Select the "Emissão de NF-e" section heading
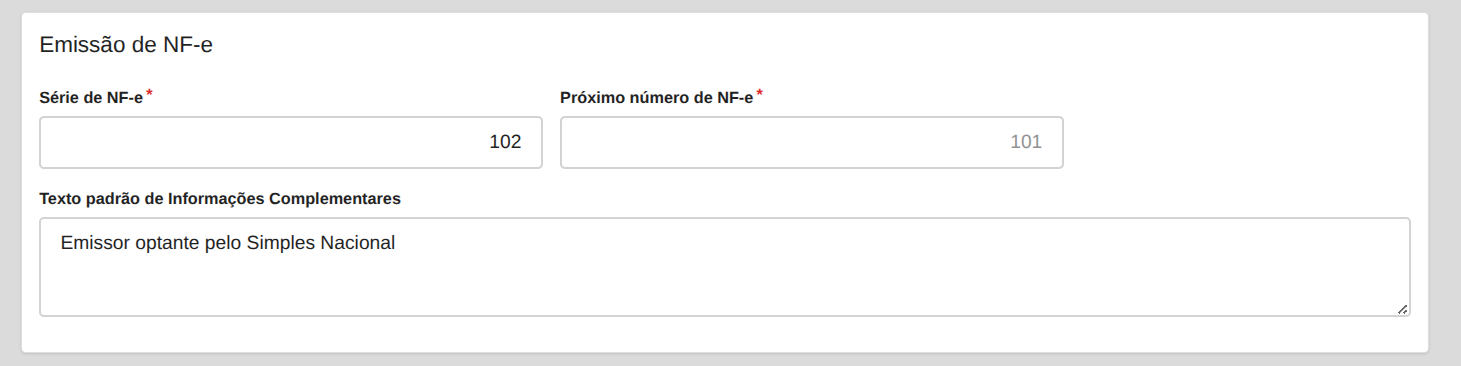Viewport: 1461px width, 366px height. tap(126, 45)
